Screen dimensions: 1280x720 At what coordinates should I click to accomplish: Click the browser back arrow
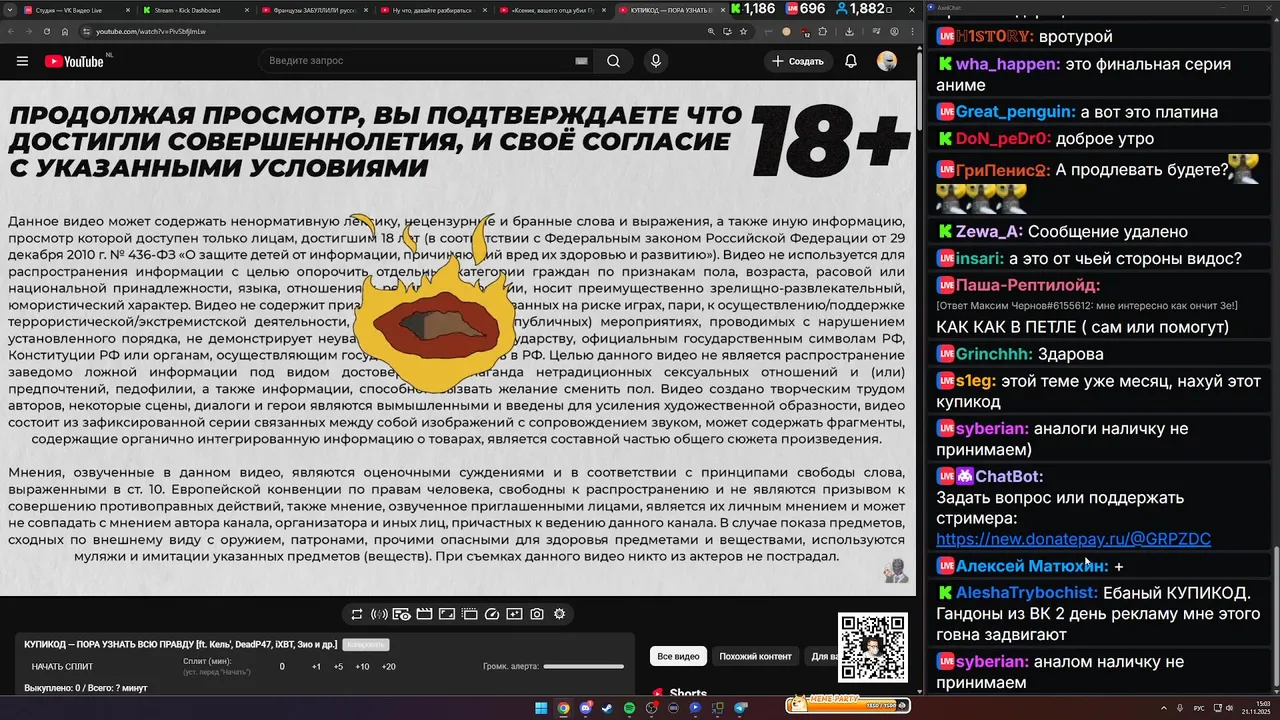click(11, 31)
